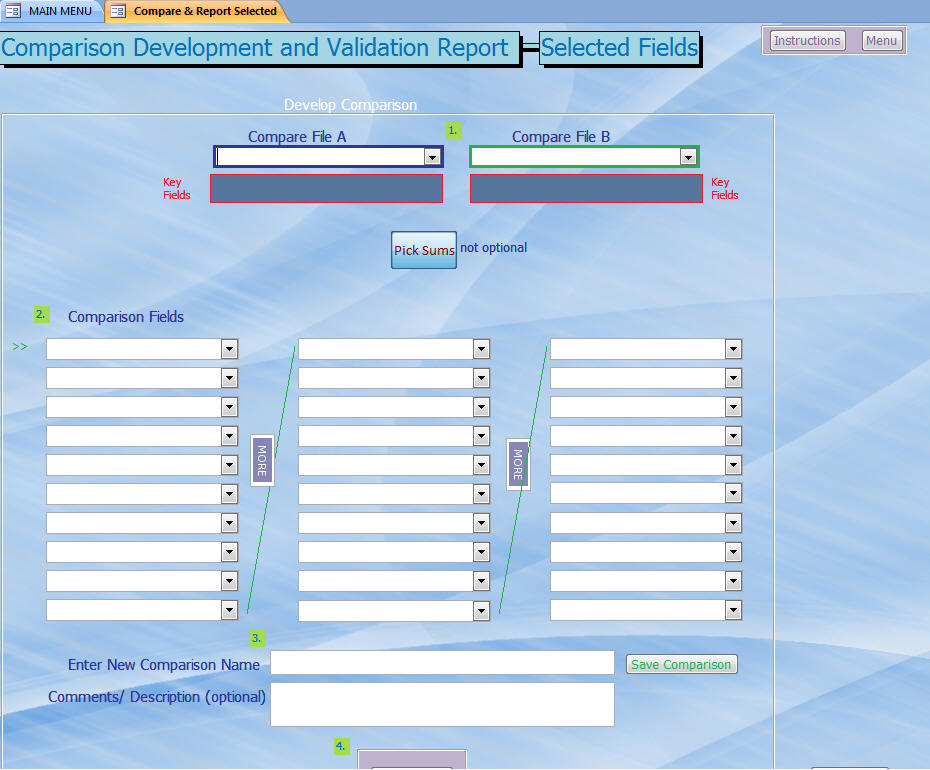Click the second vertical MORE button
930x770 pixels.
point(518,465)
